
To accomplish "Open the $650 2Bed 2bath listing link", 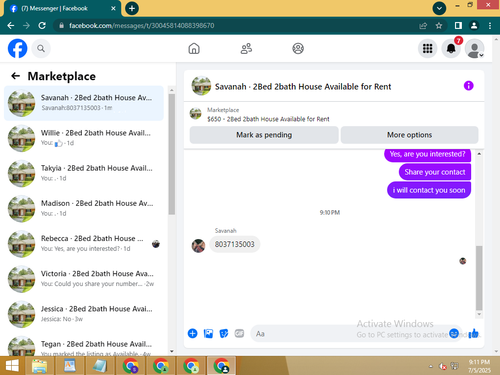I will point(268,119).
